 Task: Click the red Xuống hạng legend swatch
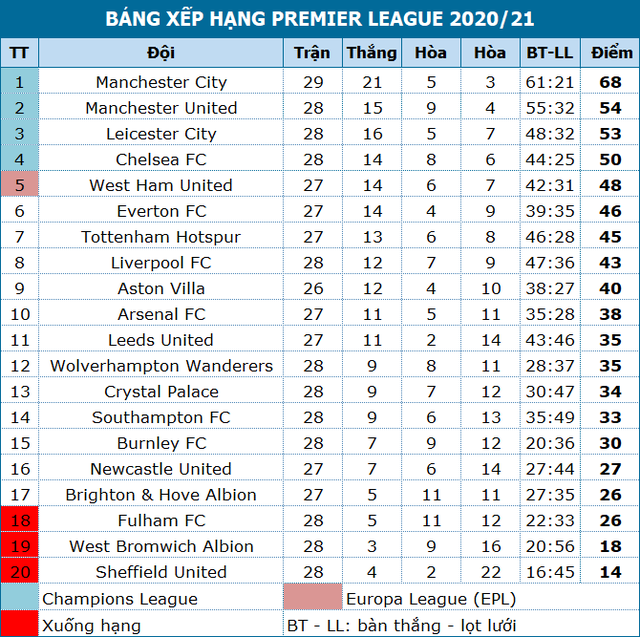[20, 624]
